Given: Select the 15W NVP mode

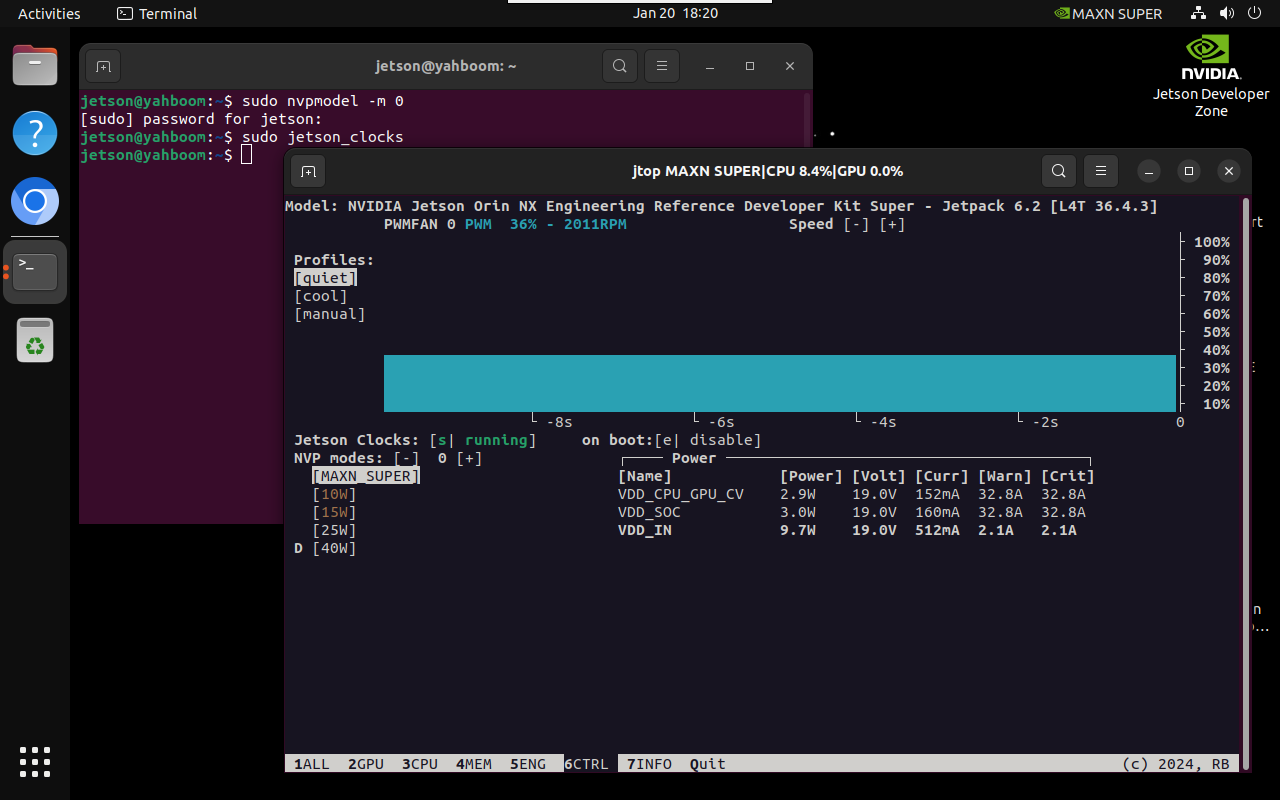Looking at the screenshot, I should 334,512.
